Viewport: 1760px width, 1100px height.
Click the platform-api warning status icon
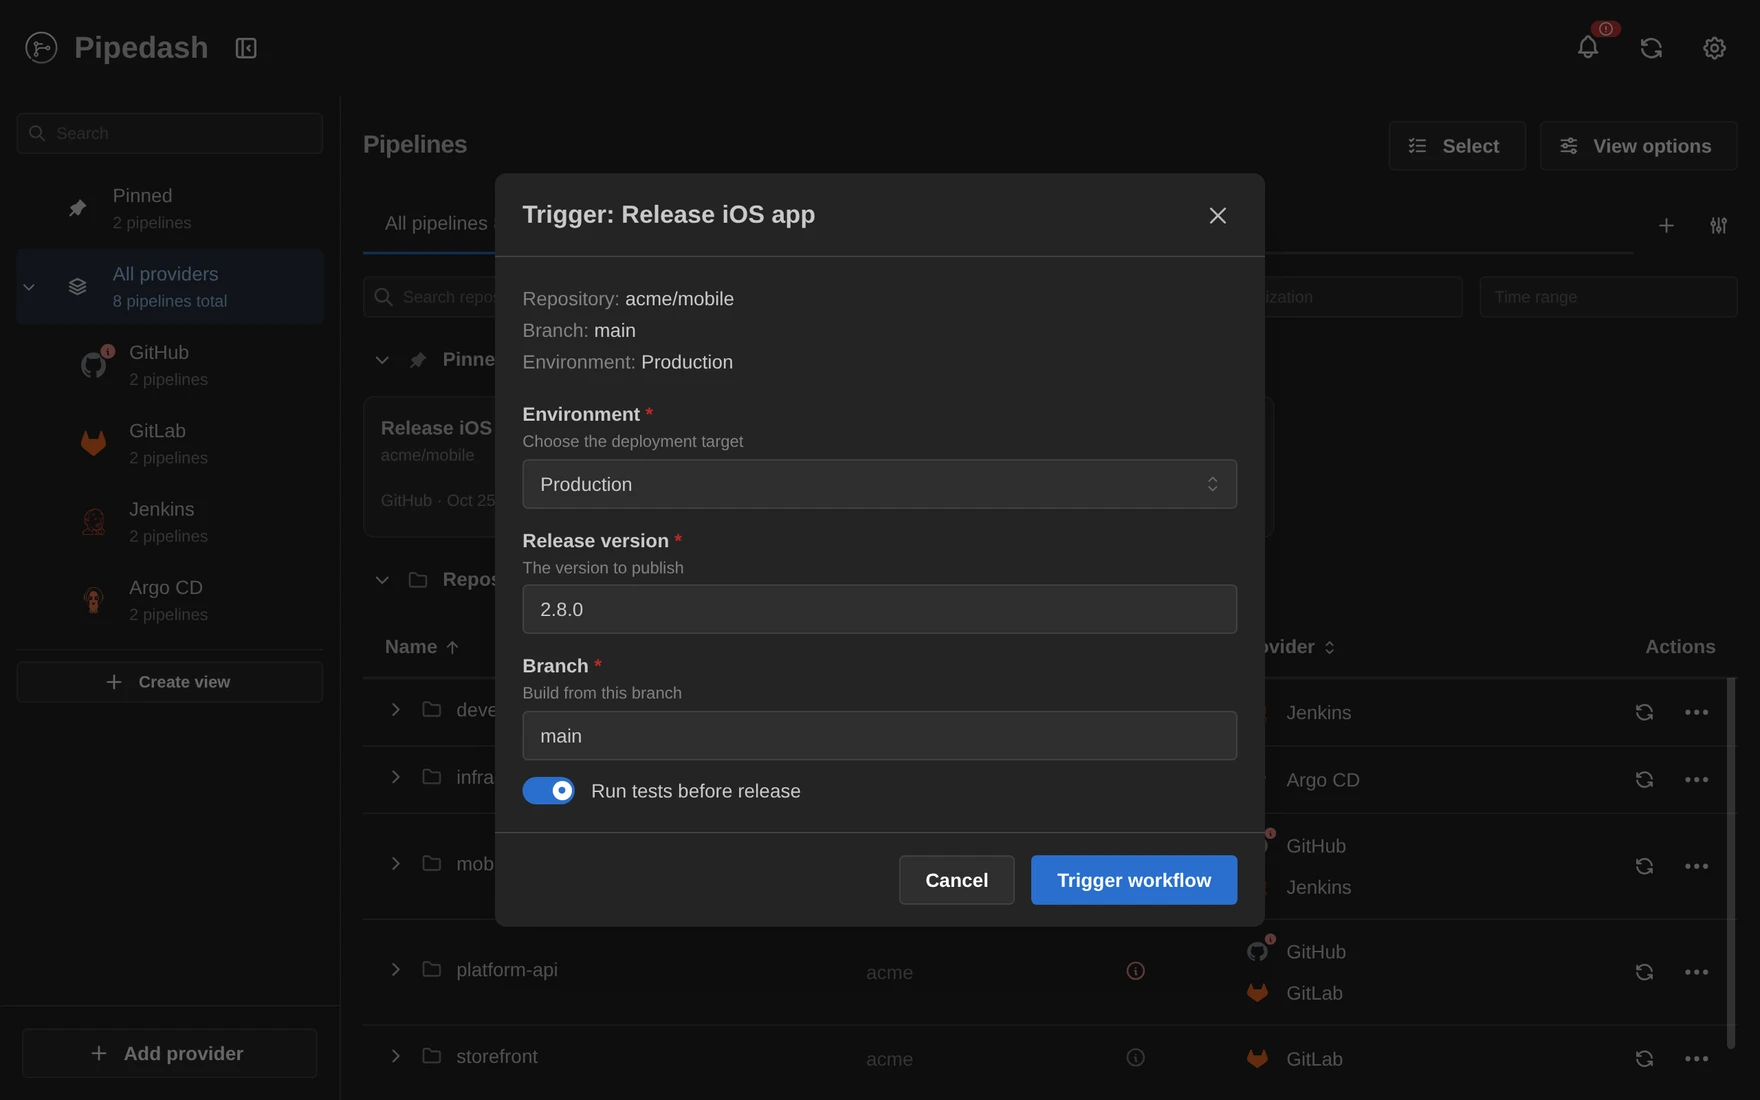pyautogui.click(x=1135, y=971)
